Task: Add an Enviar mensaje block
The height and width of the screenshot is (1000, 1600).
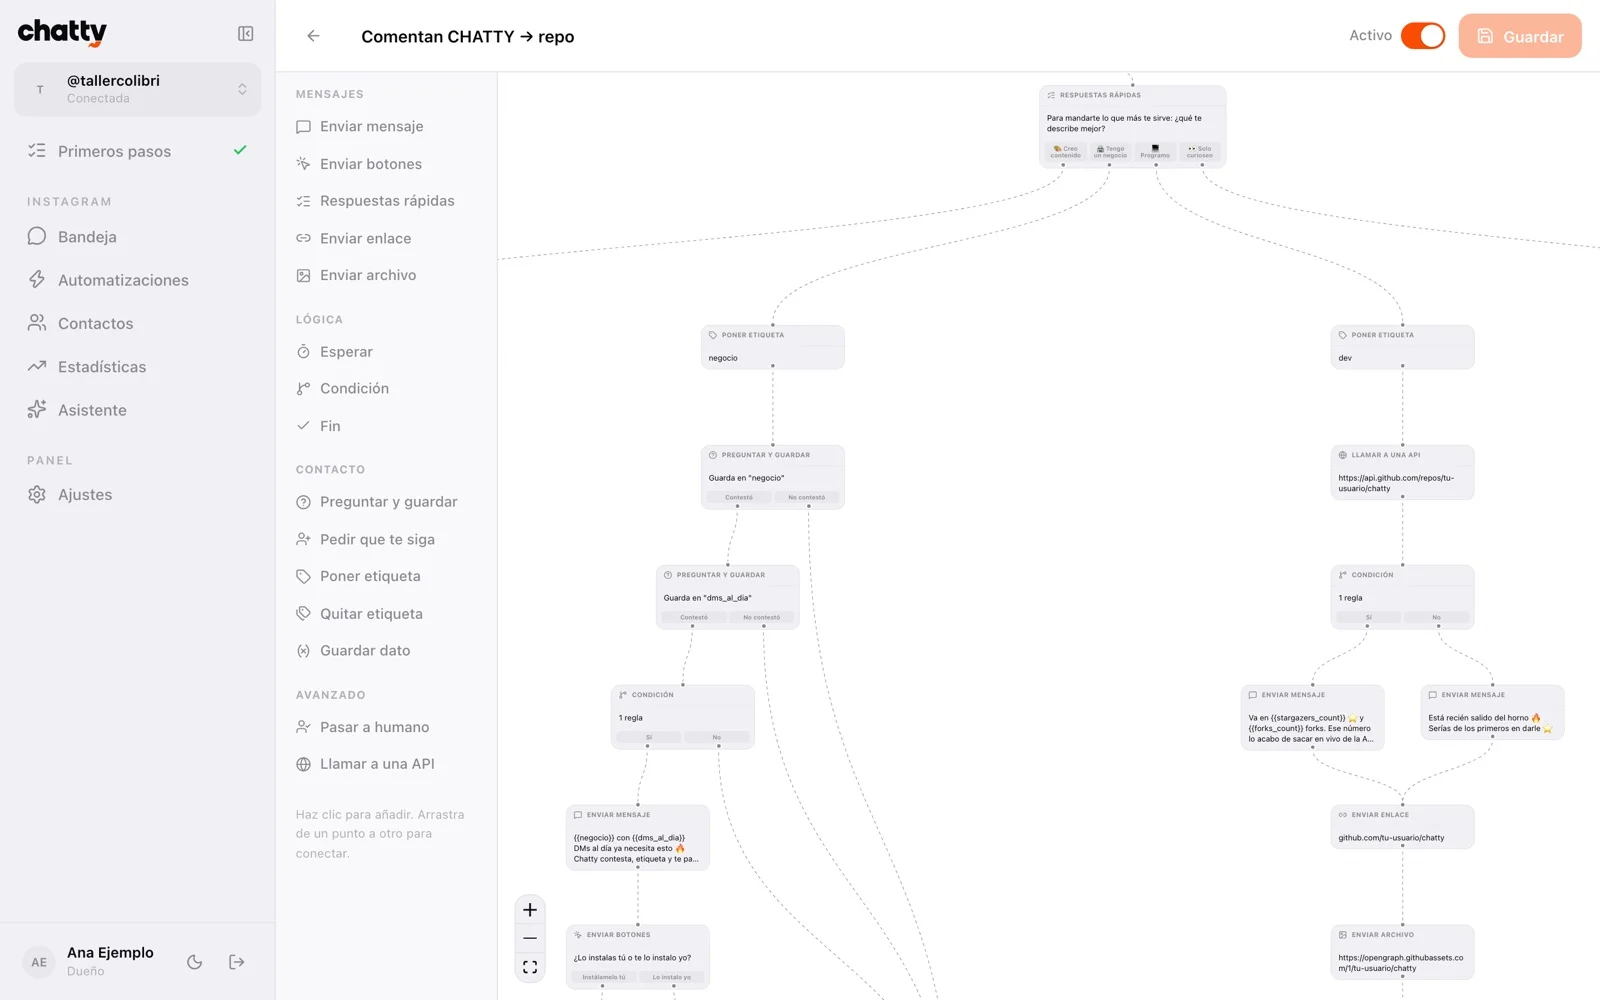Action: (386, 127)
